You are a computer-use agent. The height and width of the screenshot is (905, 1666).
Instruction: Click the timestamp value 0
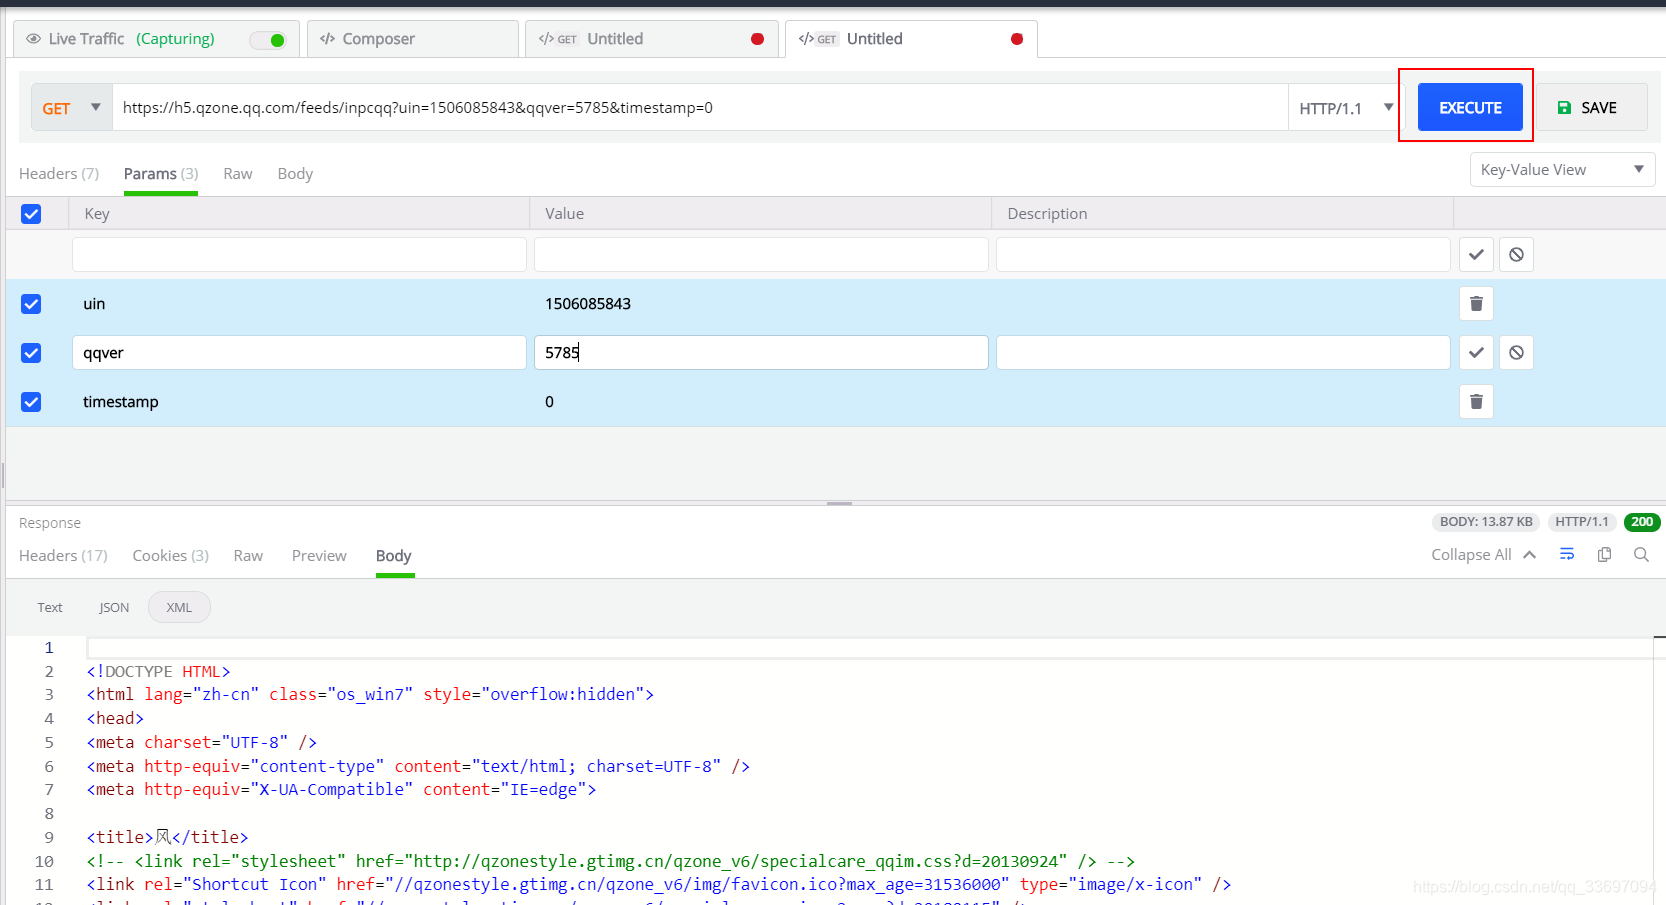[549, 402]
